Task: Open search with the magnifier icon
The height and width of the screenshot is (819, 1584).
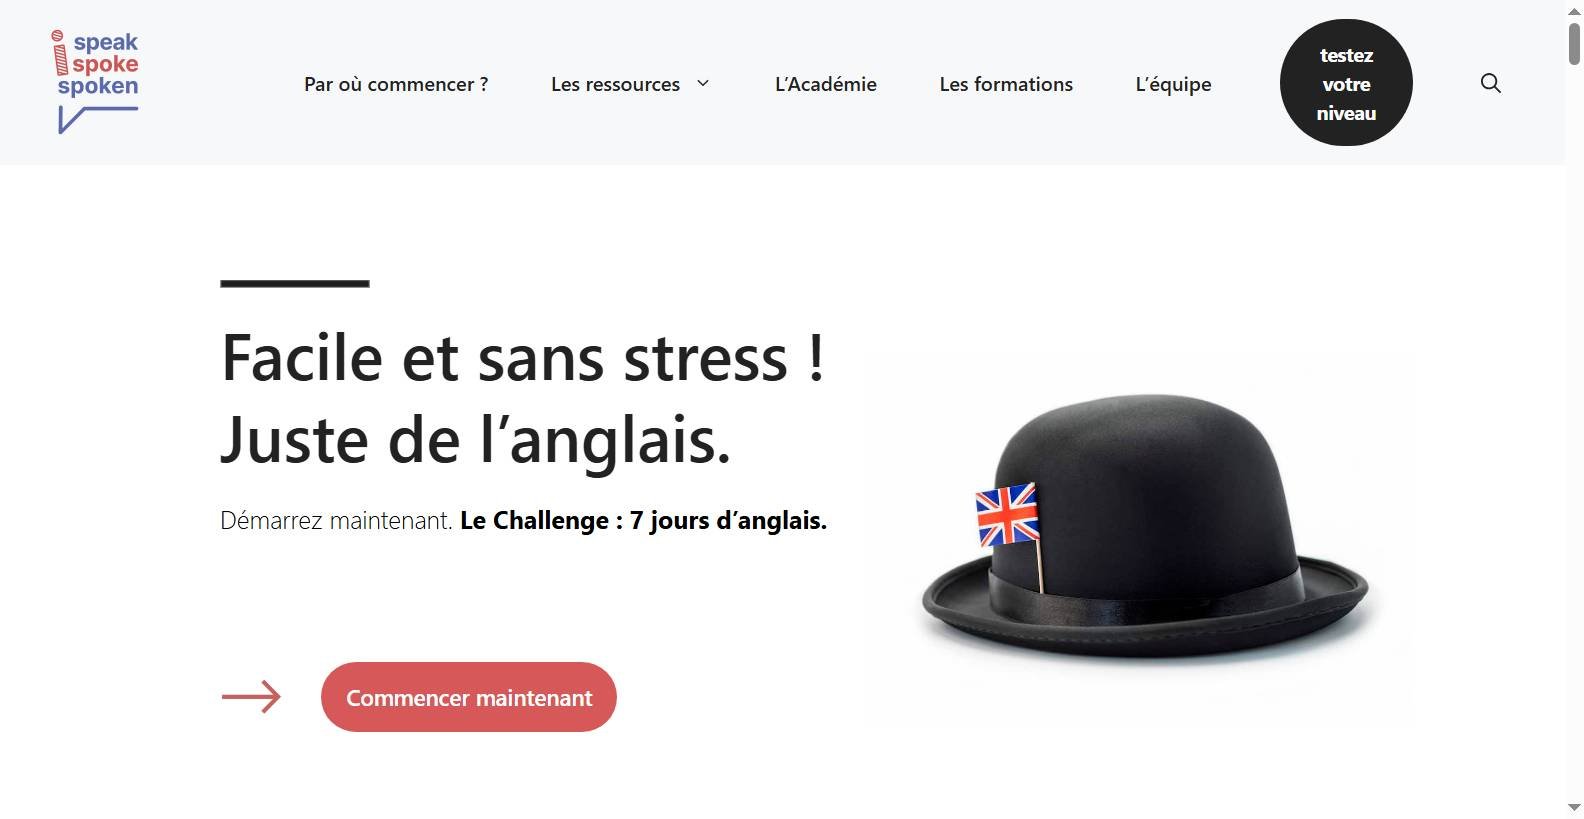Action: click(x=1490, y=83)
